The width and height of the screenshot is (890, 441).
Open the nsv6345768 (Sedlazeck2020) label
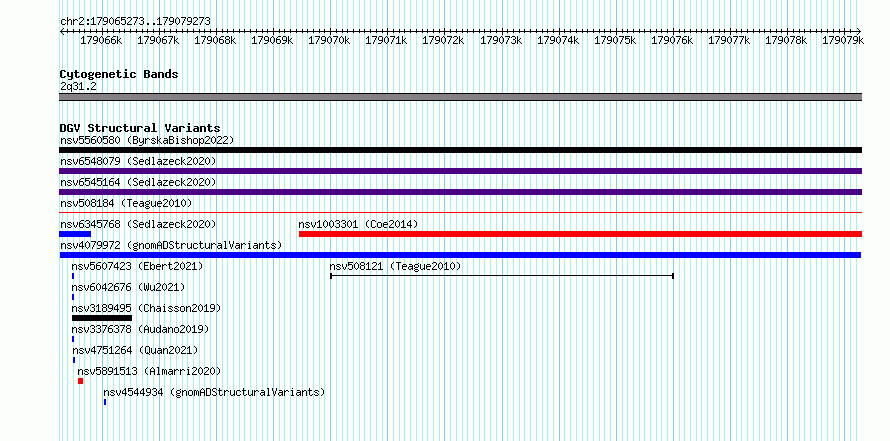138,224
